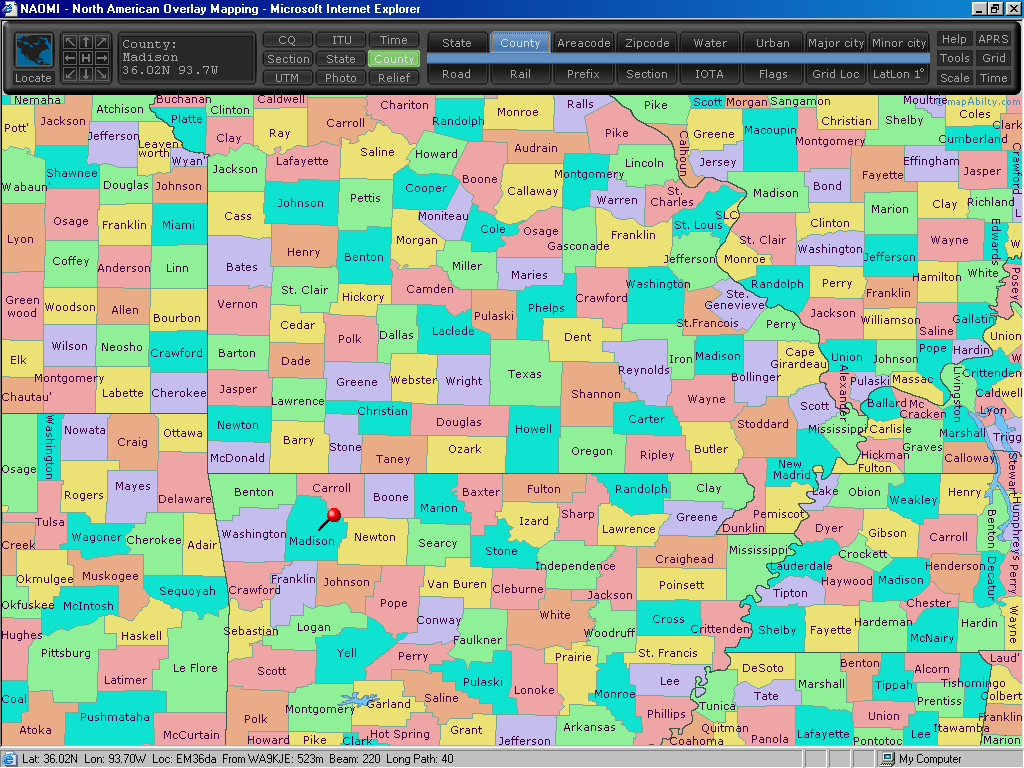
Task: Select the green County locate mode
Action: pyautogui.click(x=394, y=59)
